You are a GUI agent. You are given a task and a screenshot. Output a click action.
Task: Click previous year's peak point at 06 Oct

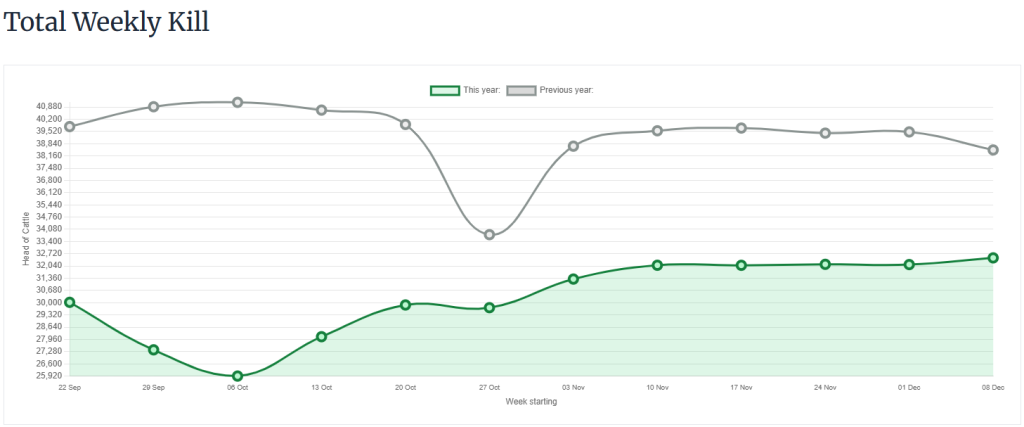(x=237, y=102)
